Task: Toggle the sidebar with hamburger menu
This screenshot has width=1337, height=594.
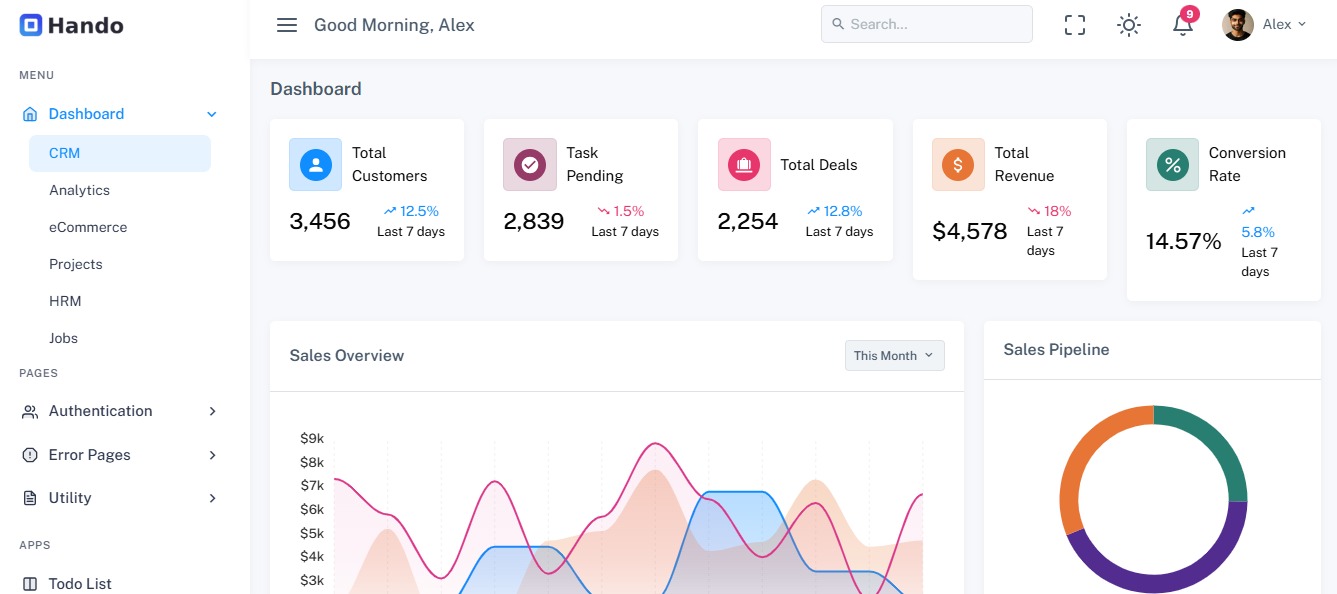Action: point(287,25)
